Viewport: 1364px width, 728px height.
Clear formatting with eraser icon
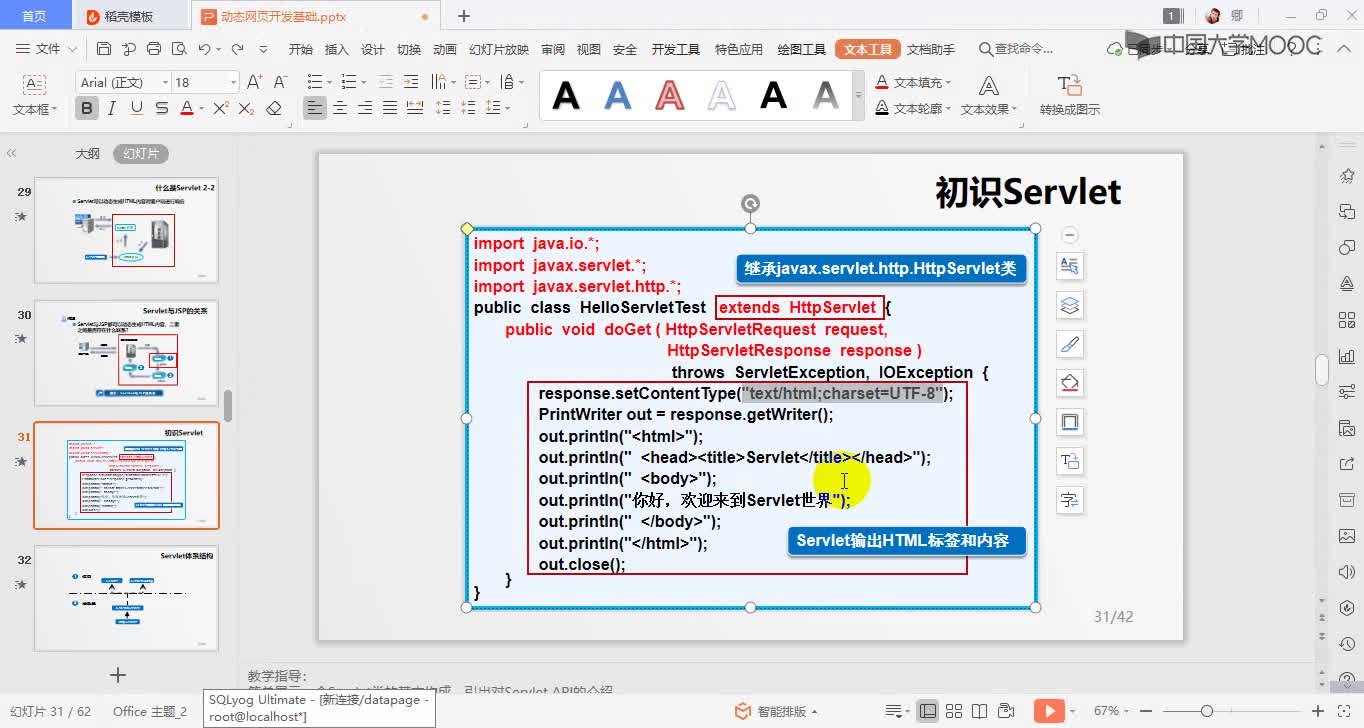point(274,108)
